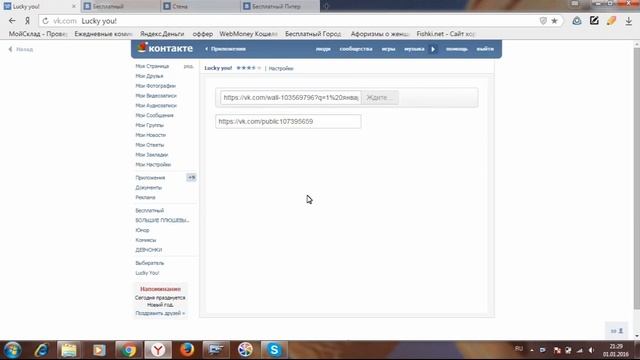Open the media player taskbar icon
This screenshot has width=640, height=360.
point(99,350)
